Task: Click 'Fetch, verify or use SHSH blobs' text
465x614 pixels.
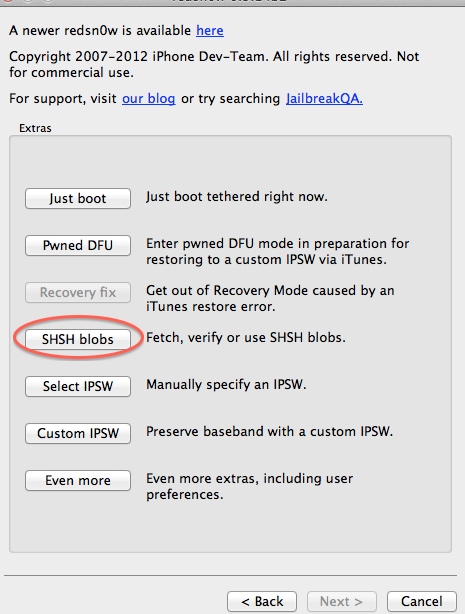Action: pos(246,338)
